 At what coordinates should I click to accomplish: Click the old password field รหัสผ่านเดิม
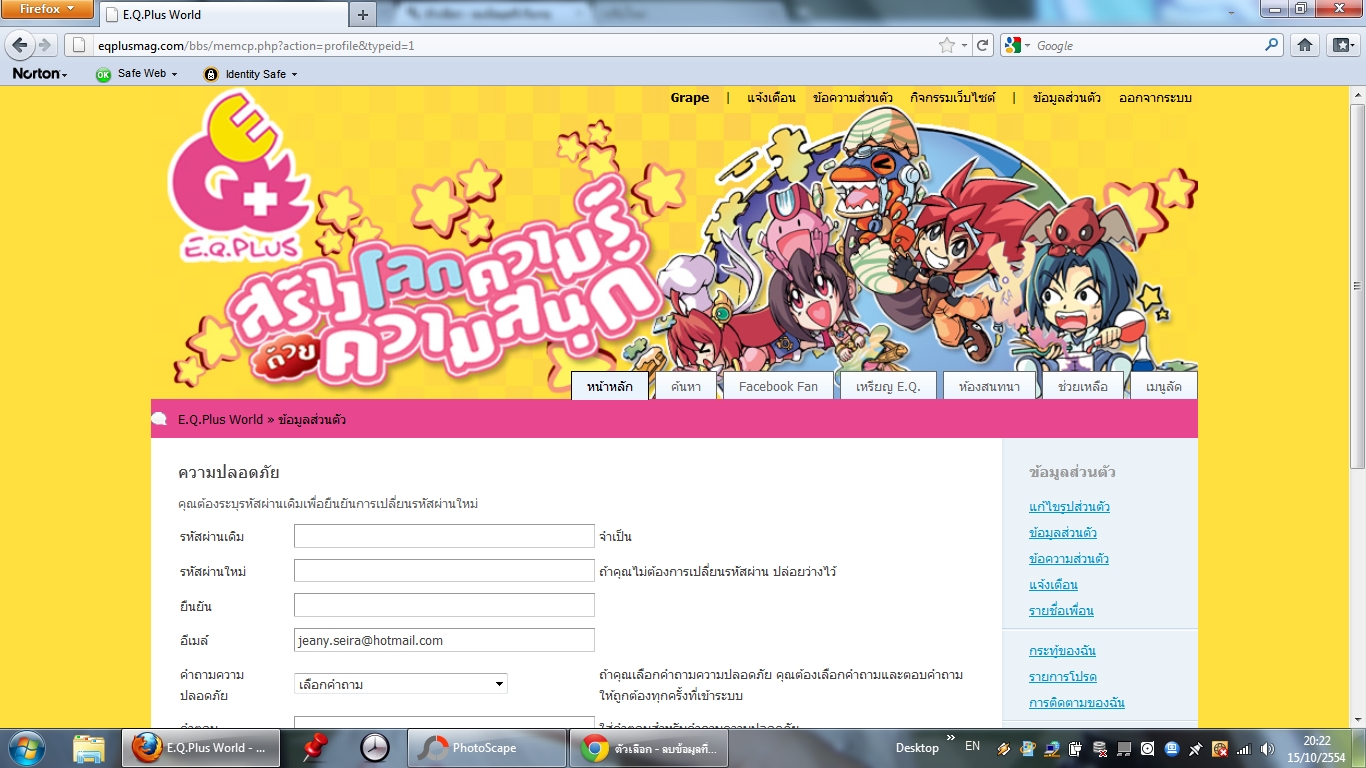pyautogui.click(x=444, y=536)
